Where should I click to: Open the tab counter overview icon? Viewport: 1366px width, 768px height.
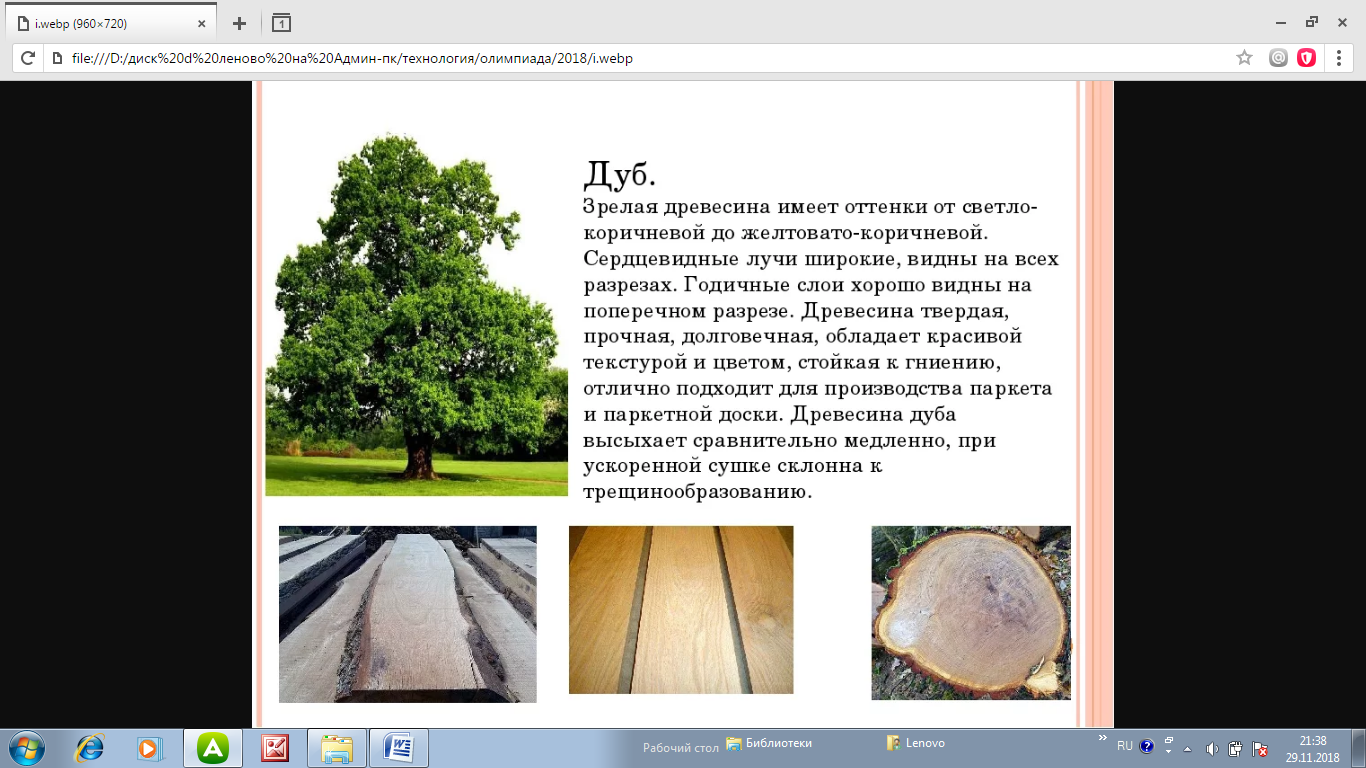[281, 23]
